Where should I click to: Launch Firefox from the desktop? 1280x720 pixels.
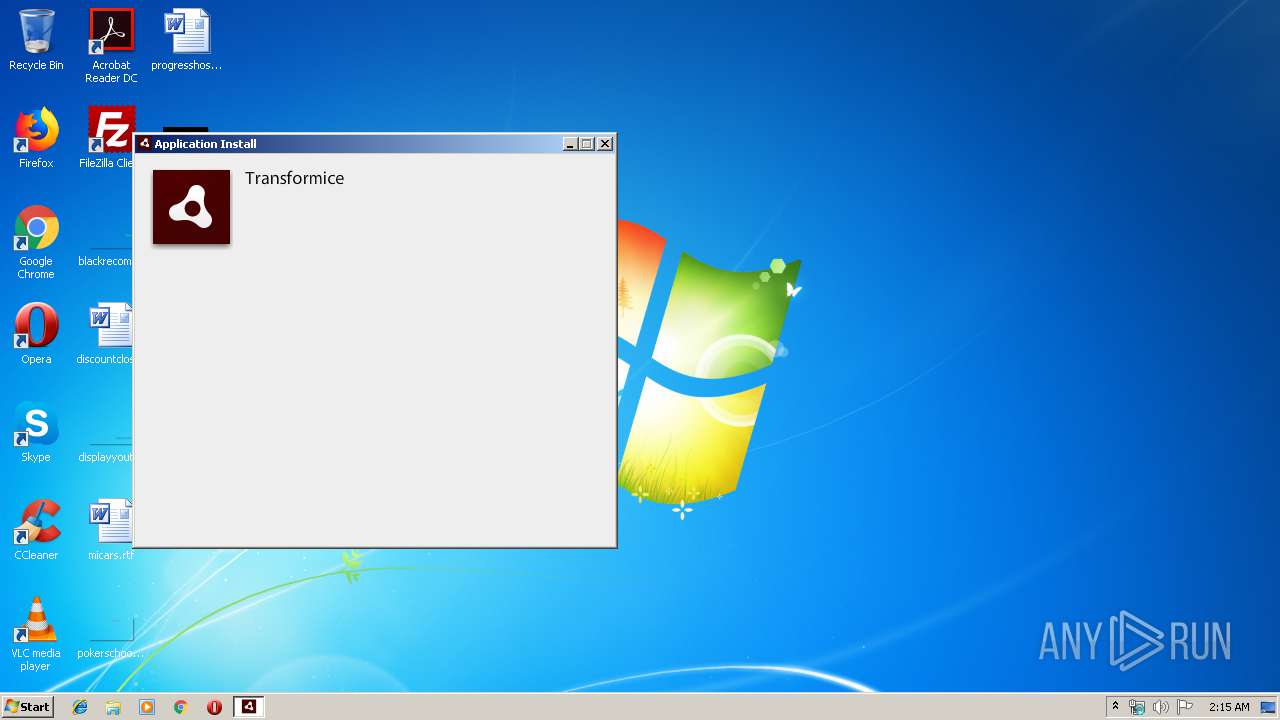(x=36, y=138)
